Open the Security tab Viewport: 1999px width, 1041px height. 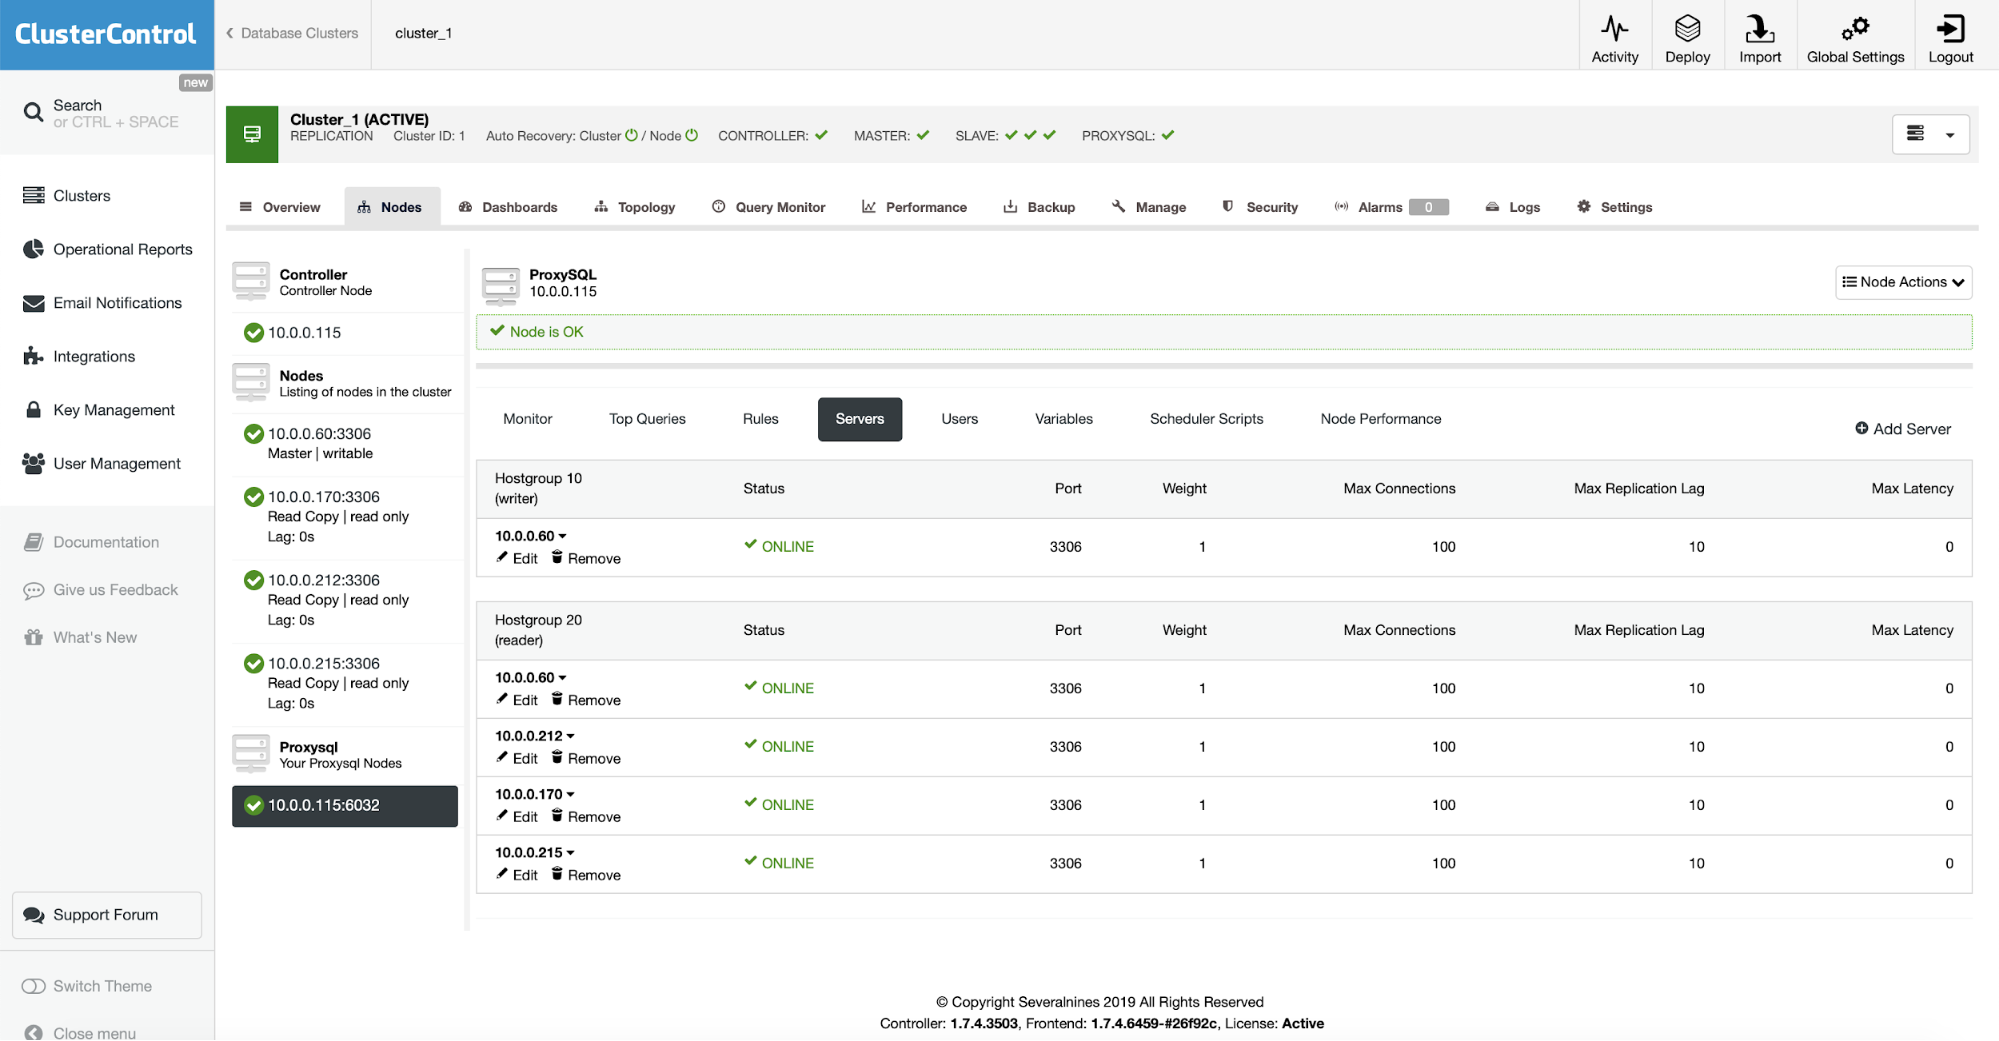[x=1260, y=207]
